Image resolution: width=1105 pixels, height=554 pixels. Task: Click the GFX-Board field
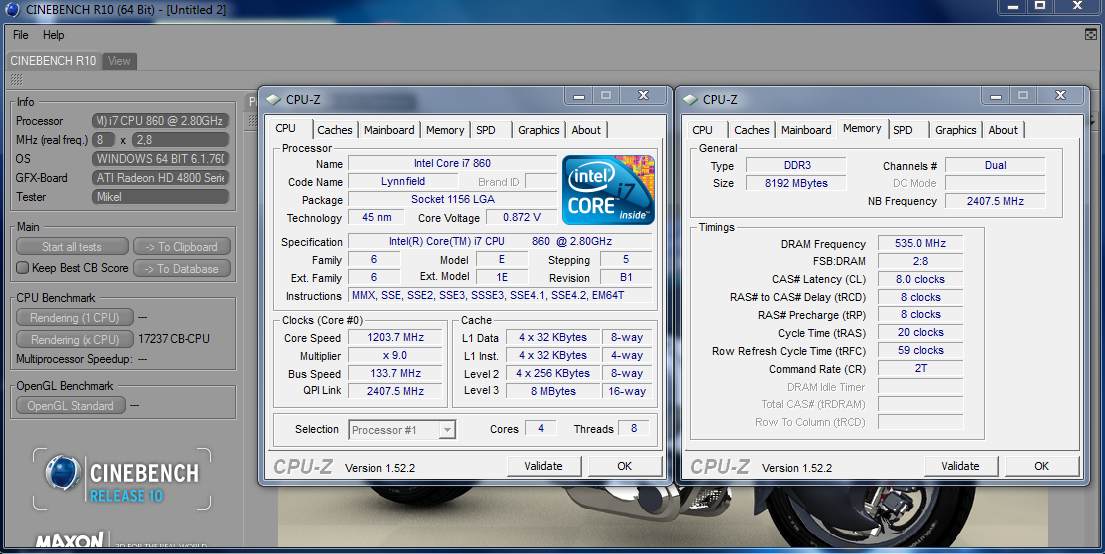pyautogui.click(x=160, y=178)
